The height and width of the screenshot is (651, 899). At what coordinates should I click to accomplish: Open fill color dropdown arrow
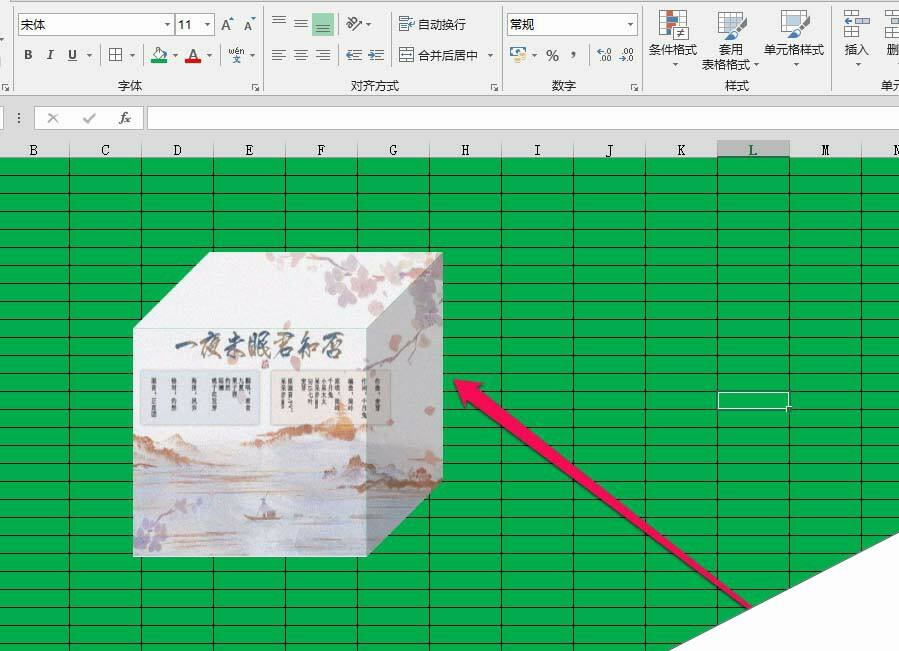(x=175, y=56)
